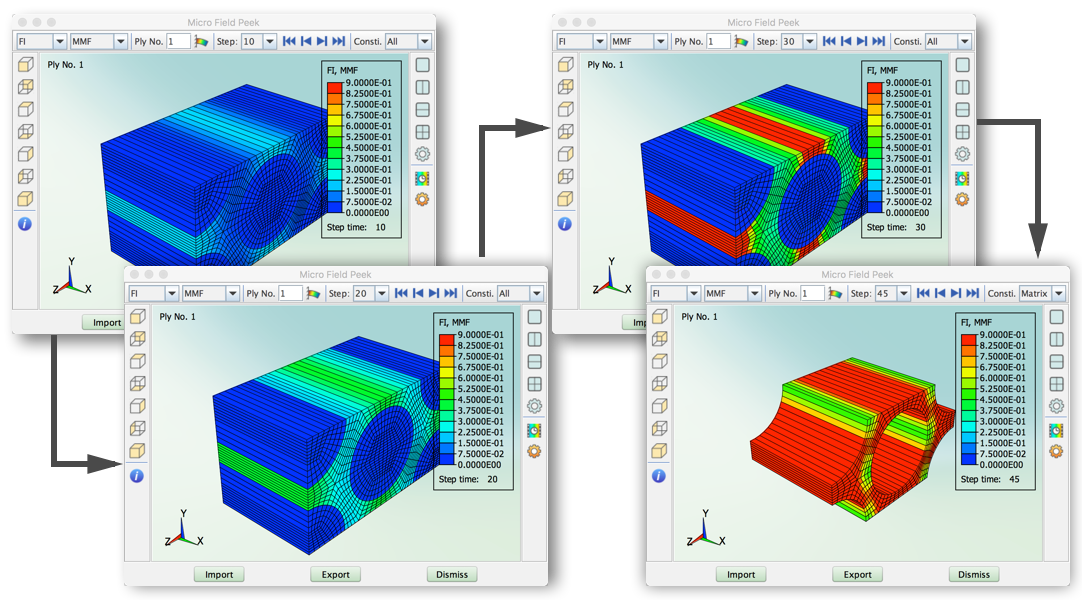Click the gray gear icon in the Step 30 window
Image resolution: width=1082 pixels, height=600 pixels.
(962, 154)
